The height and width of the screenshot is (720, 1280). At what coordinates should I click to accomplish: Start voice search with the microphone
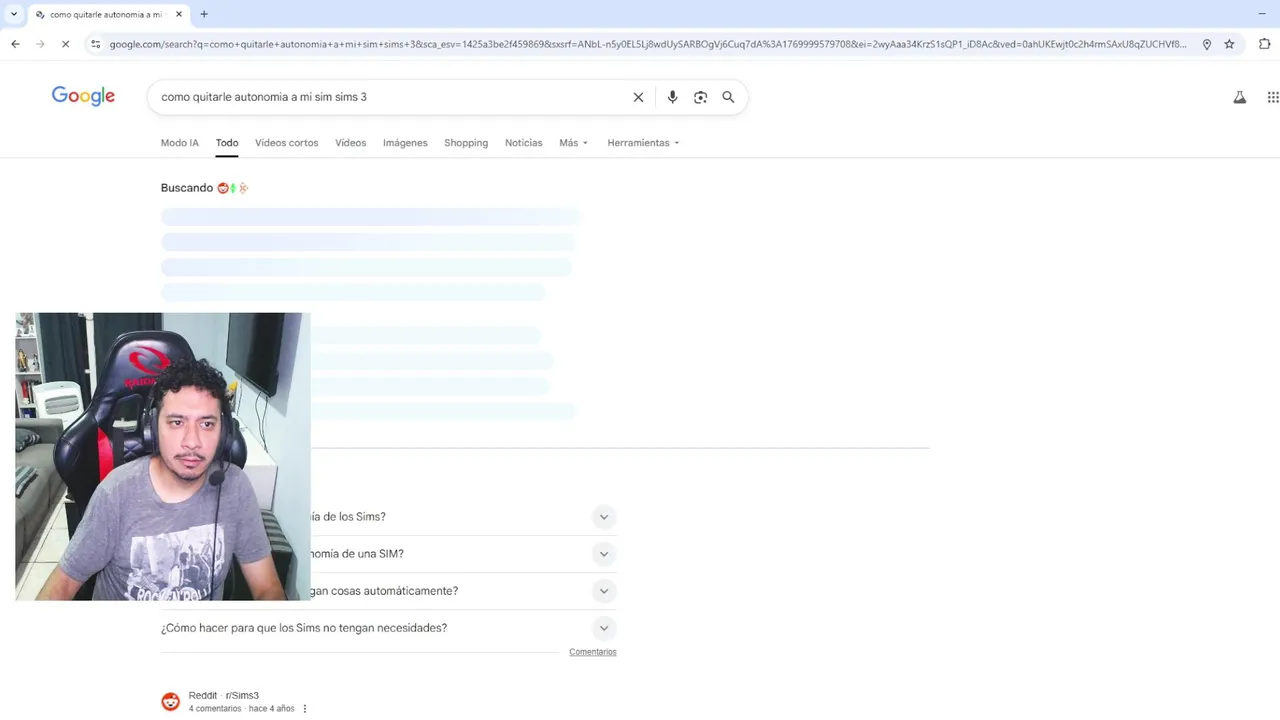point(672,97)
